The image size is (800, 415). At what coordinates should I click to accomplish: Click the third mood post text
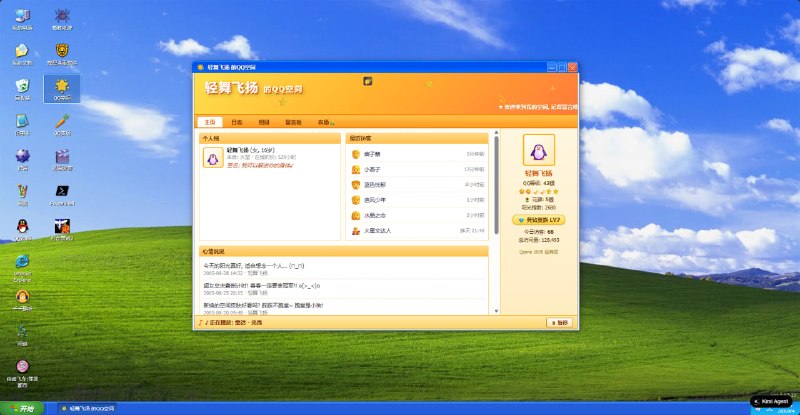[x=263, y=305]
